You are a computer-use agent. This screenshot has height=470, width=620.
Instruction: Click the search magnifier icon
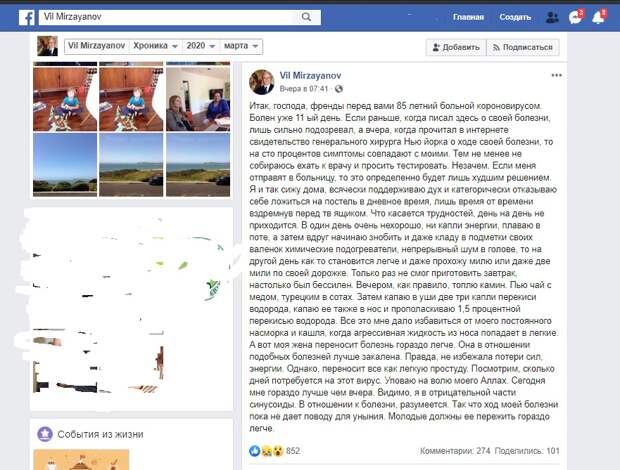tap(306, 17)
